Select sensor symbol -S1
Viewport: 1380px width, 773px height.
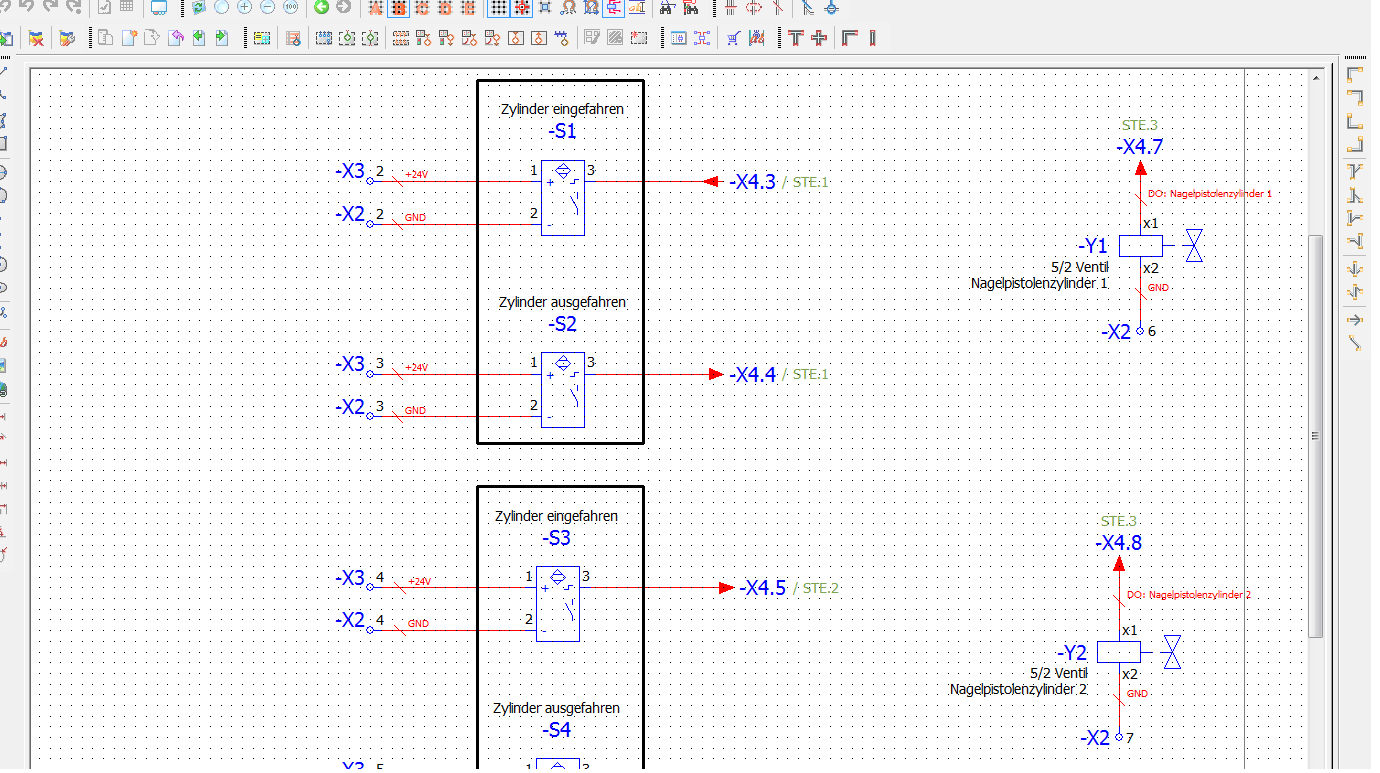563,198
